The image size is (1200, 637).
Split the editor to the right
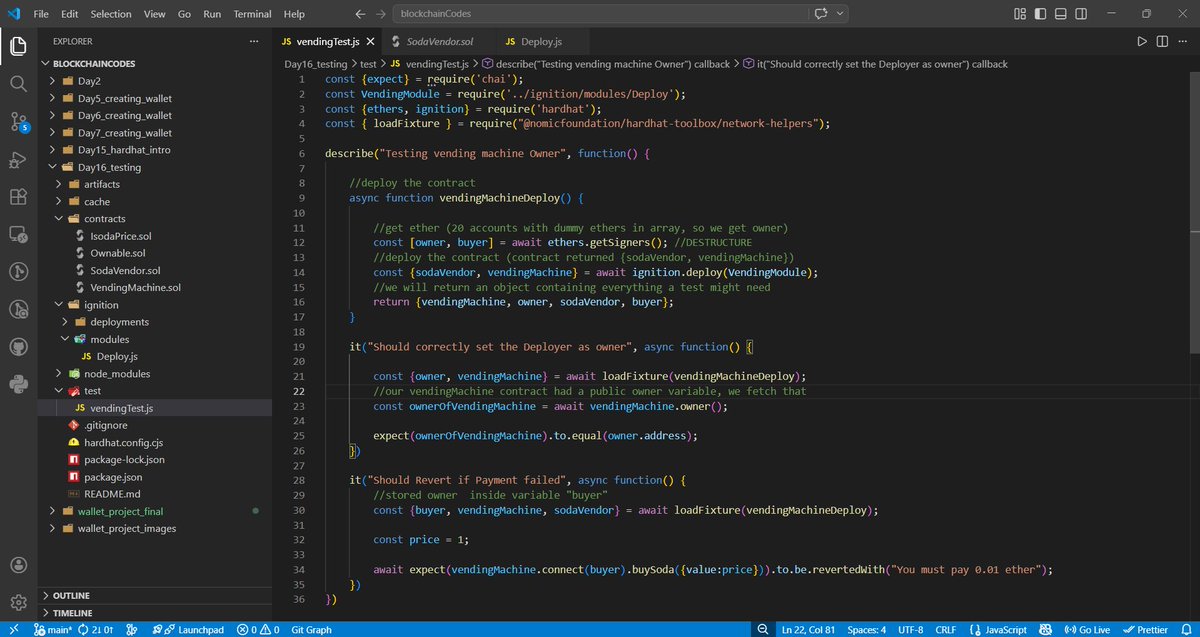[1162, 42]
